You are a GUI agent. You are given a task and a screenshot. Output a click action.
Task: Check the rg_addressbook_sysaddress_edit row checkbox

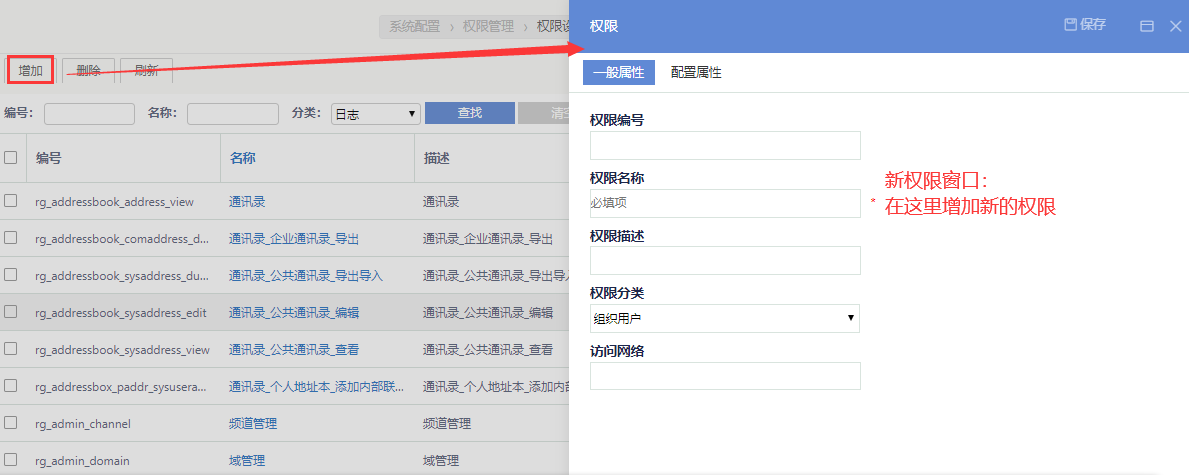click(11, 312)
